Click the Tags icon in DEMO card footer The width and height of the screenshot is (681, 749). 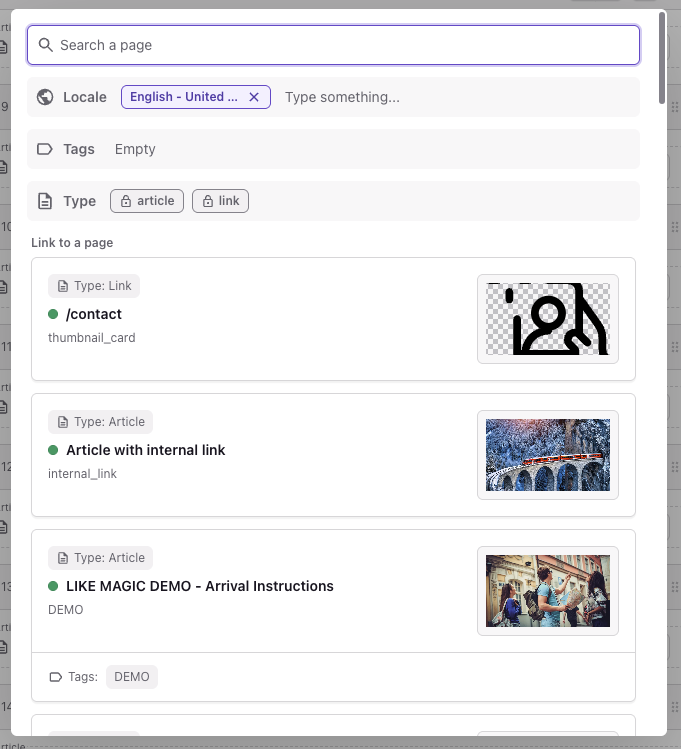pos(56,677)
